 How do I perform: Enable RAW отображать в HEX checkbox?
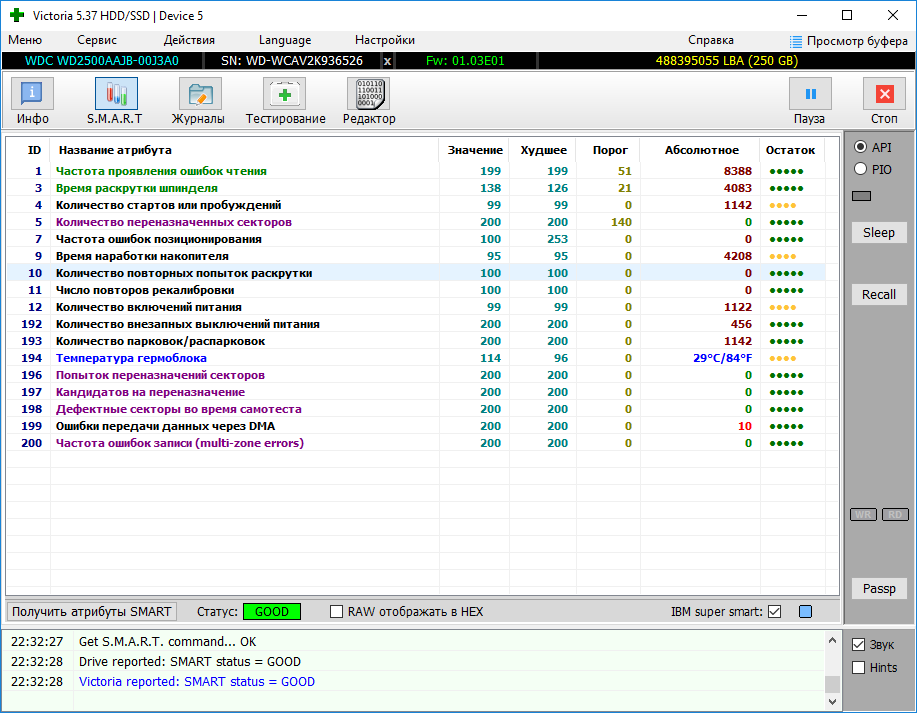337,612
